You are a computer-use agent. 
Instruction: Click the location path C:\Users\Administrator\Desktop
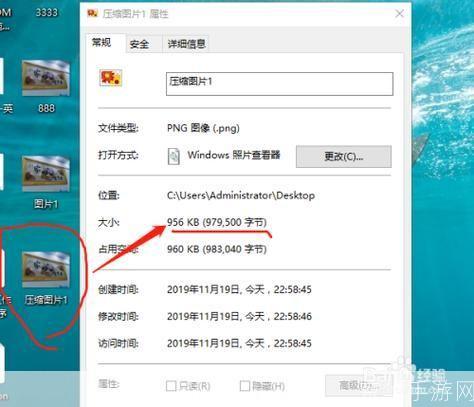[241, 195]
